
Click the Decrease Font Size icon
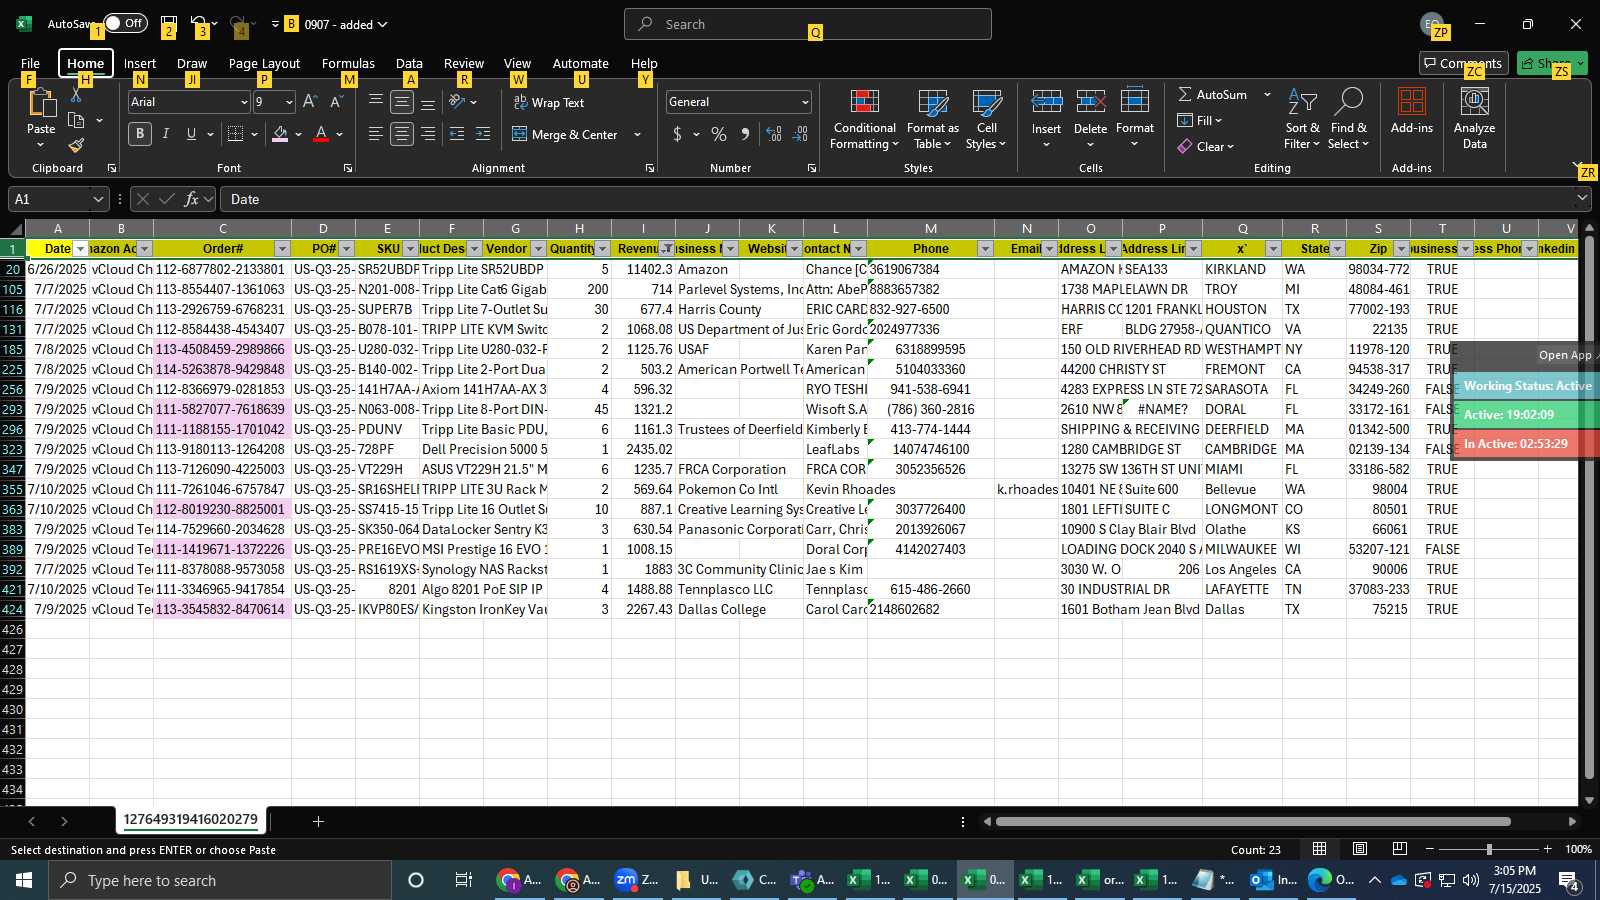[336, 102]
